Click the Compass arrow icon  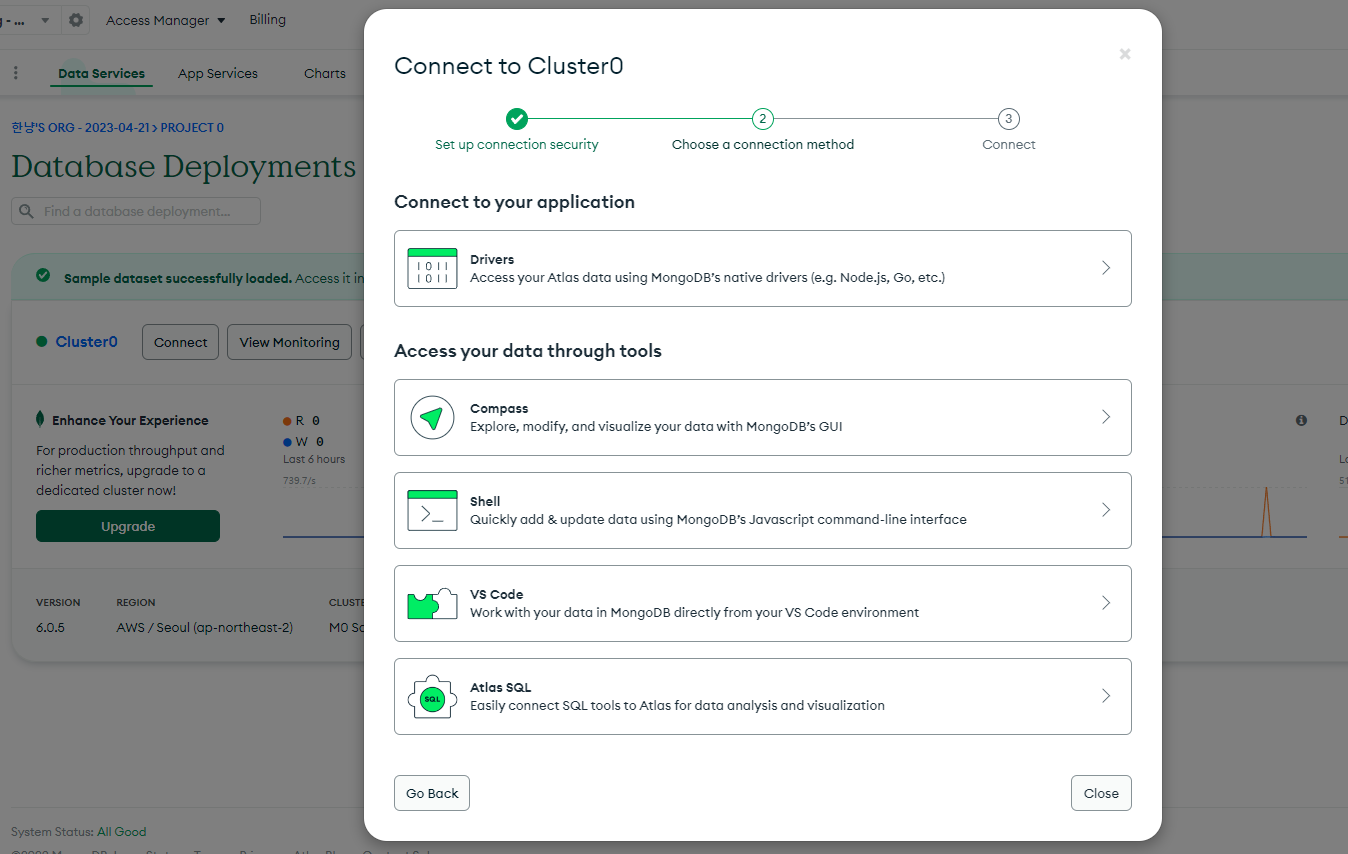tap(432, 417)
